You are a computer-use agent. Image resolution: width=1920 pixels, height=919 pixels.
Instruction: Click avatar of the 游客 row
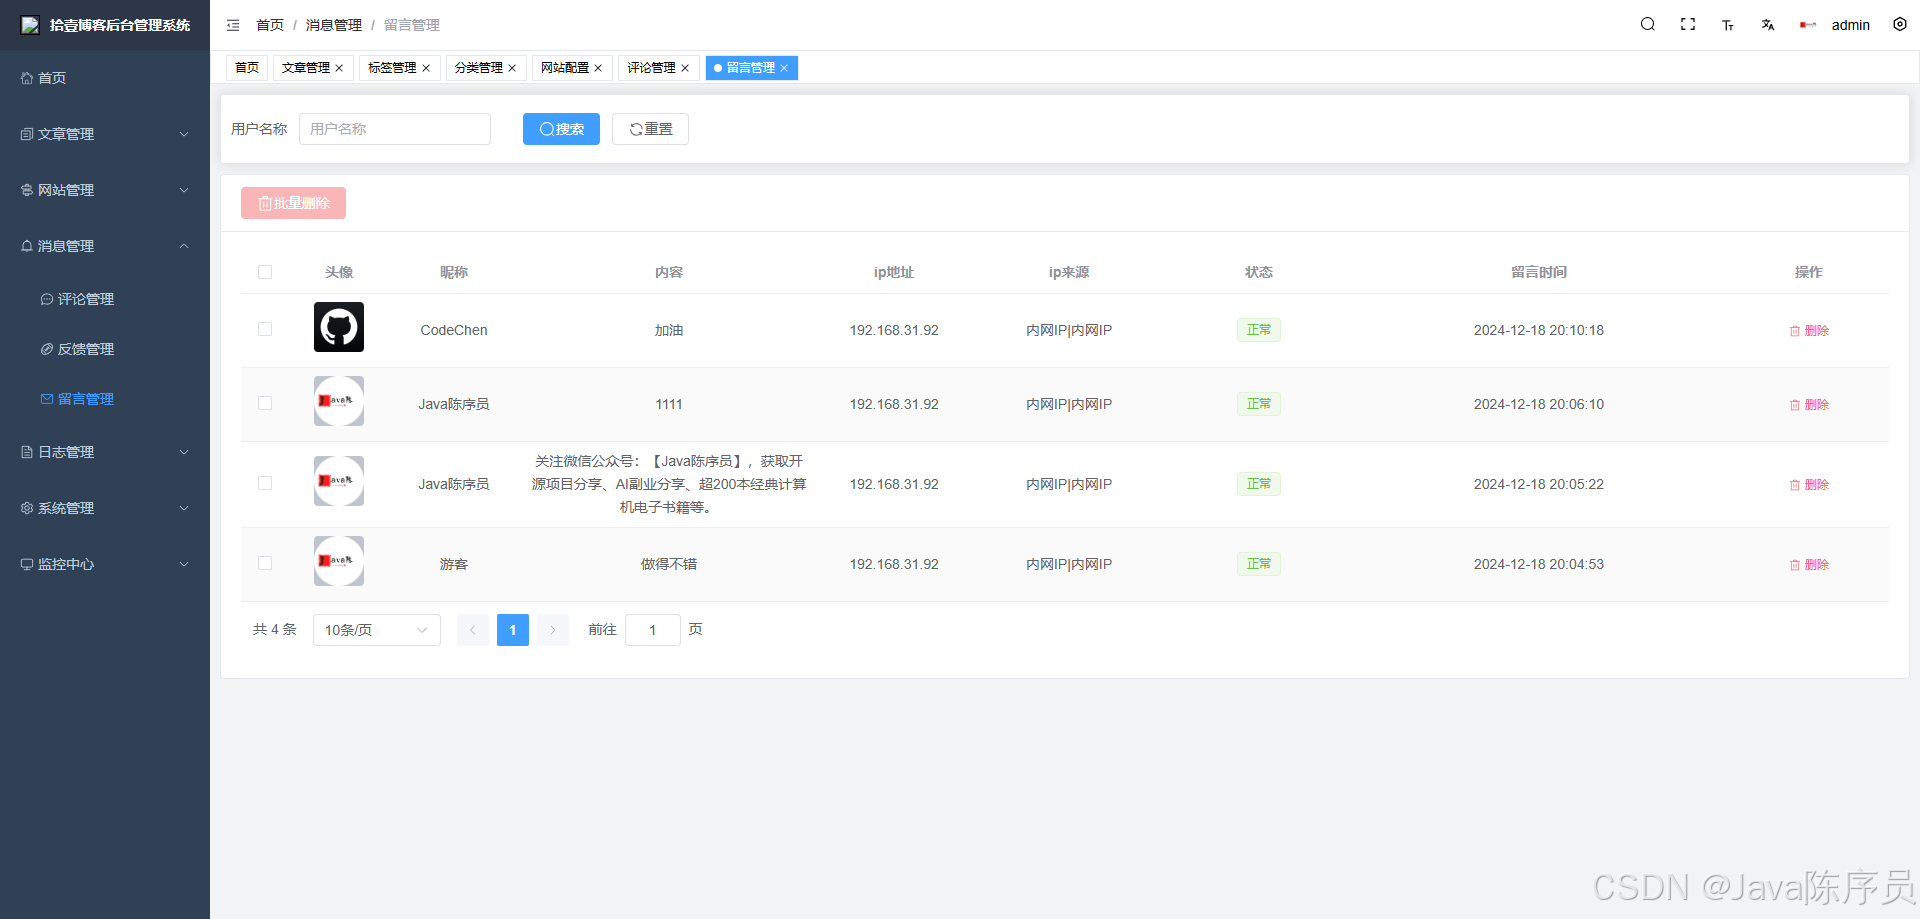(x=339, y=561)
